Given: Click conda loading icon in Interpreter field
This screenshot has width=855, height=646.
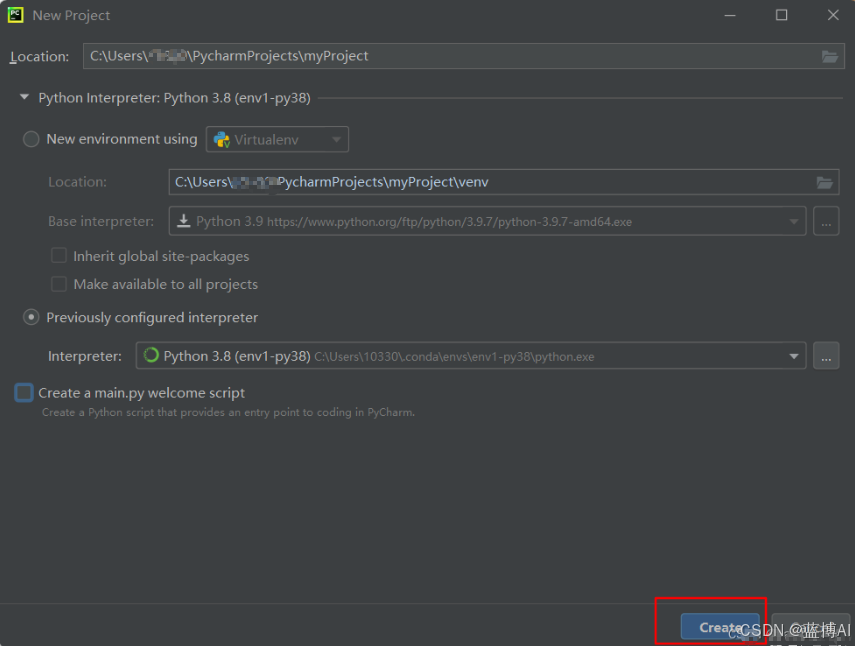Looking at the screenshot, I should (x=150, y=355).
